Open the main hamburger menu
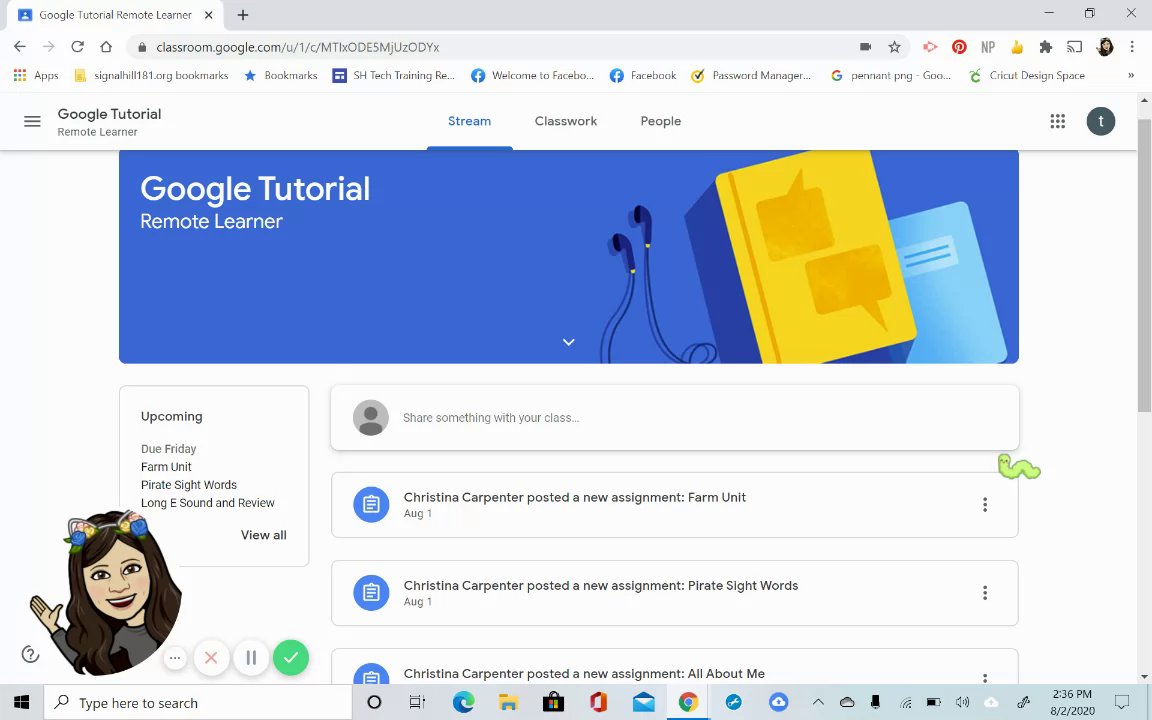 click(32, 121)
